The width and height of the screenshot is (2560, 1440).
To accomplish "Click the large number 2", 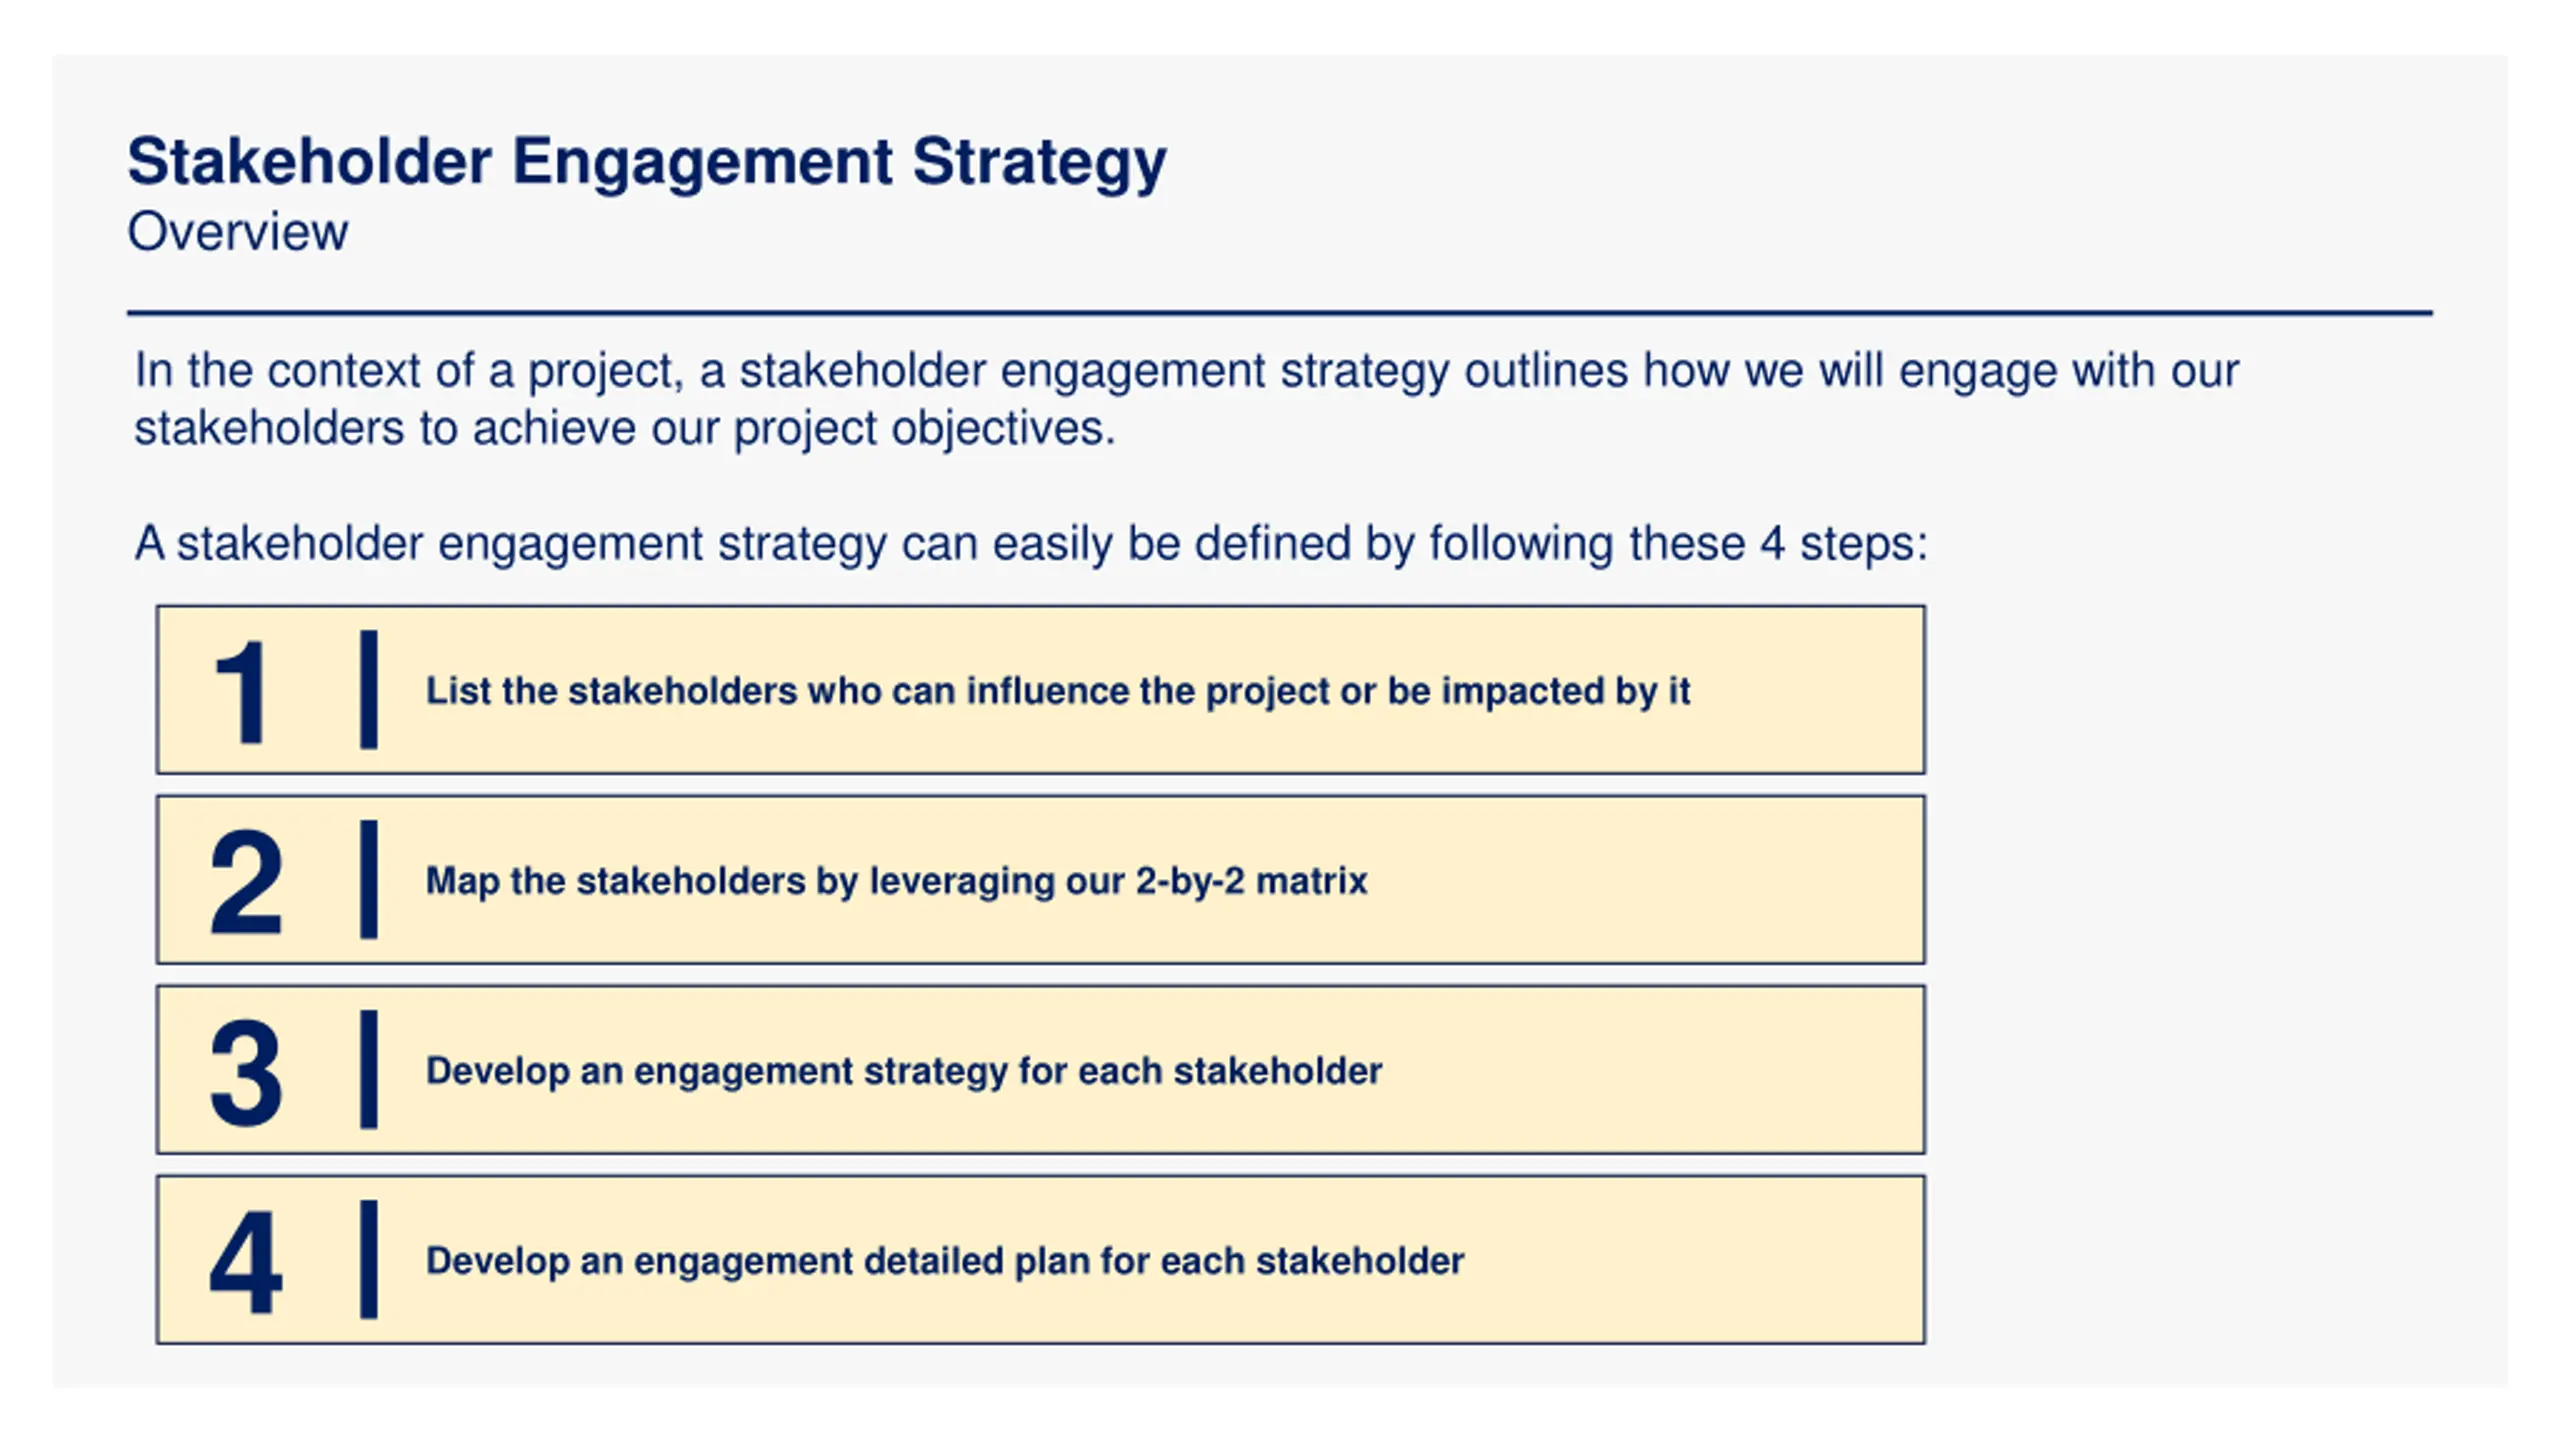I will tap(246, 881).
